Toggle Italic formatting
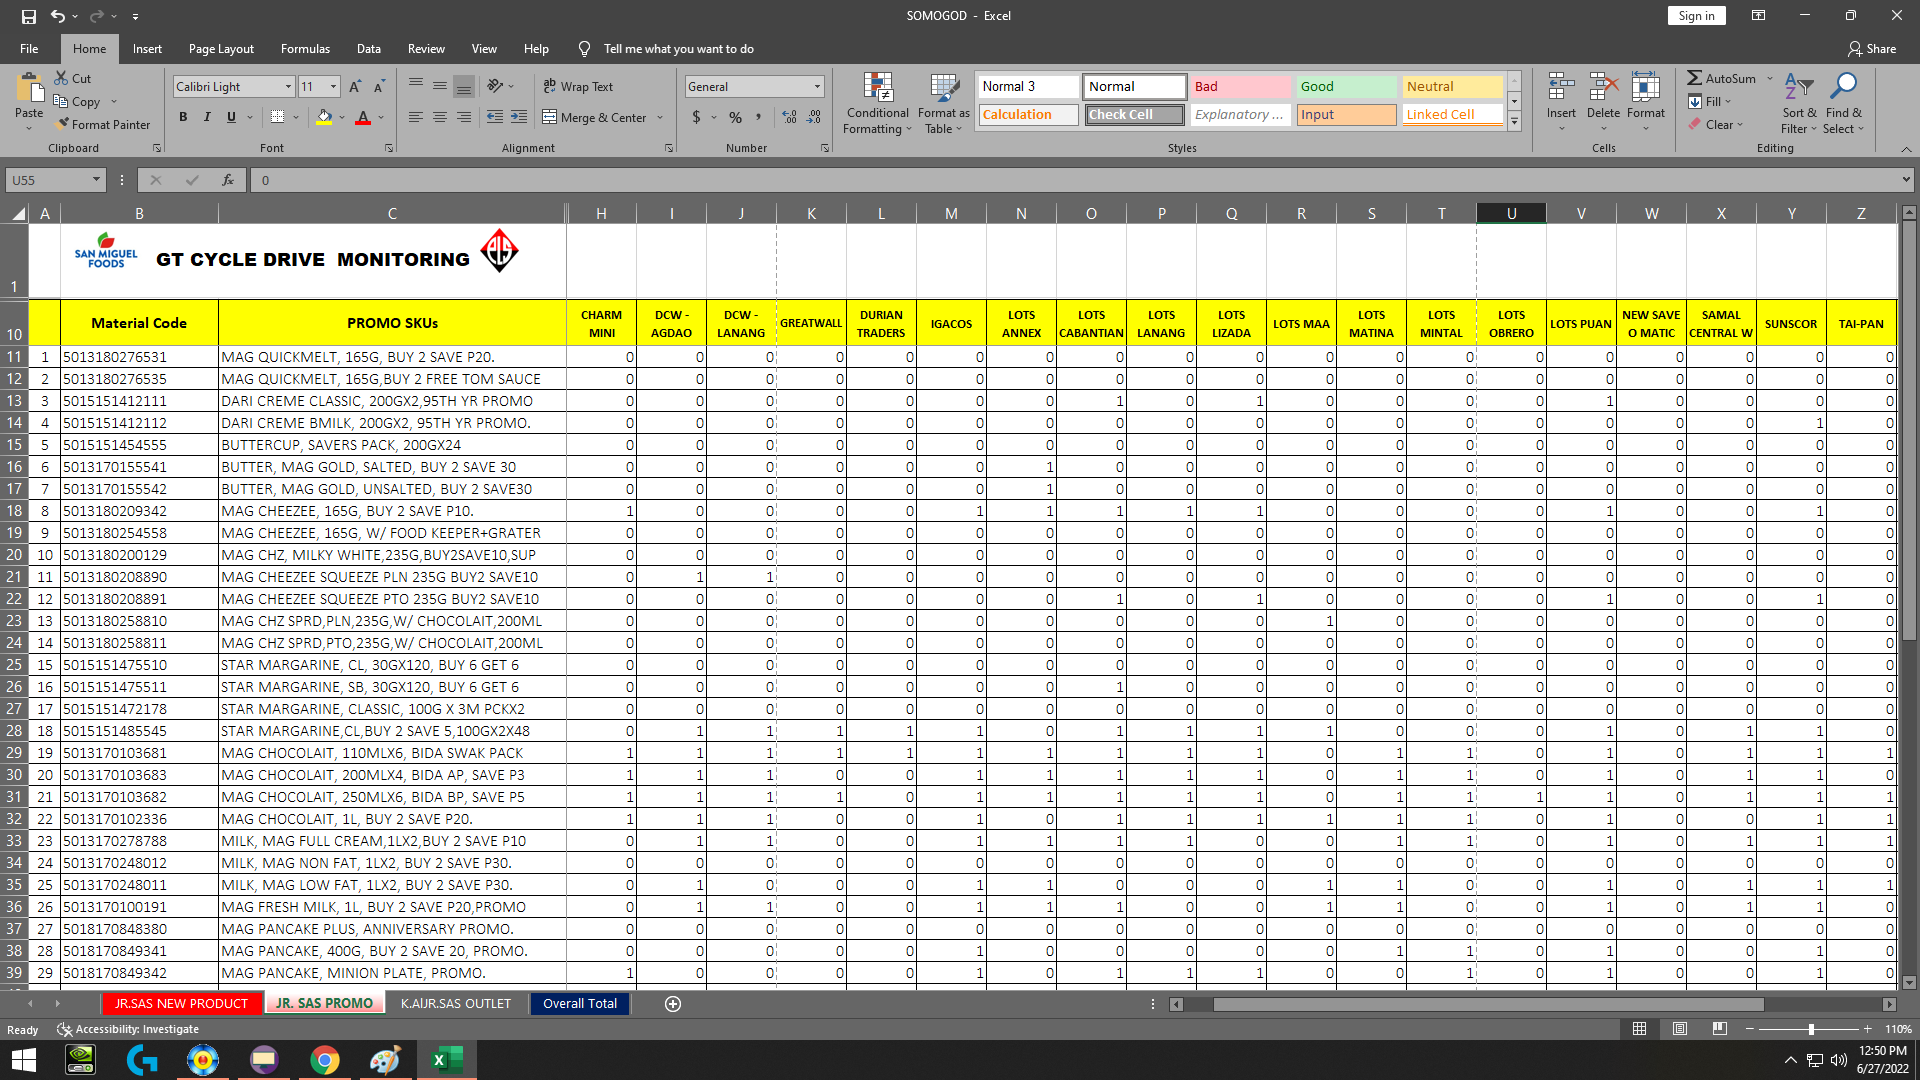Screen dimensions: 1920x1080 point(207,117)
